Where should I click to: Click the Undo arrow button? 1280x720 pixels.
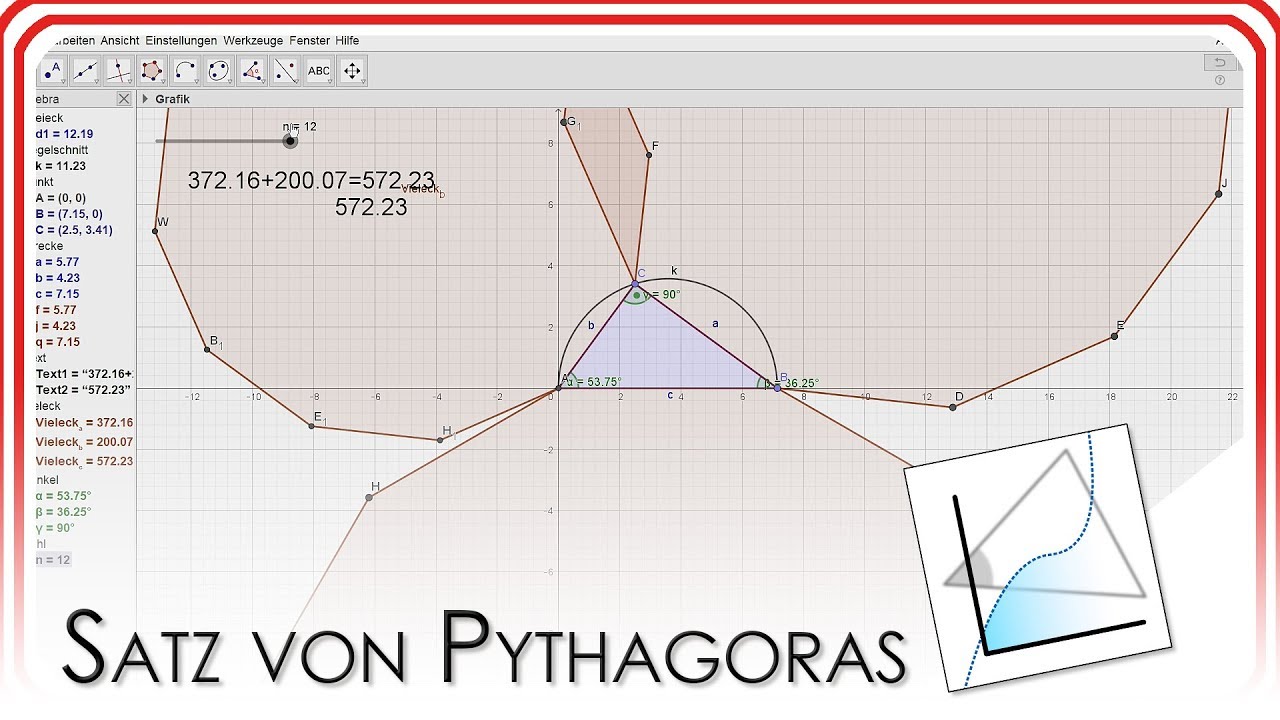[1220, 62]
